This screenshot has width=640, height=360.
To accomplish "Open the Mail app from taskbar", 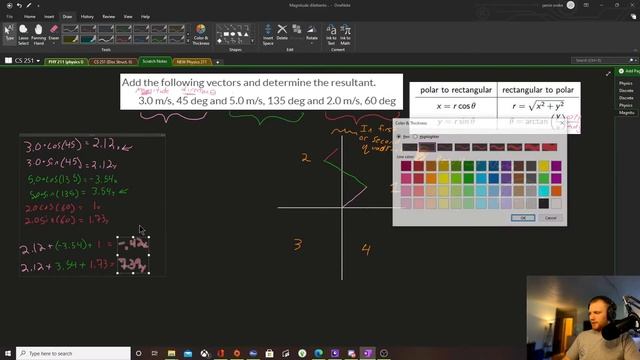I will (x=188, y=353).
